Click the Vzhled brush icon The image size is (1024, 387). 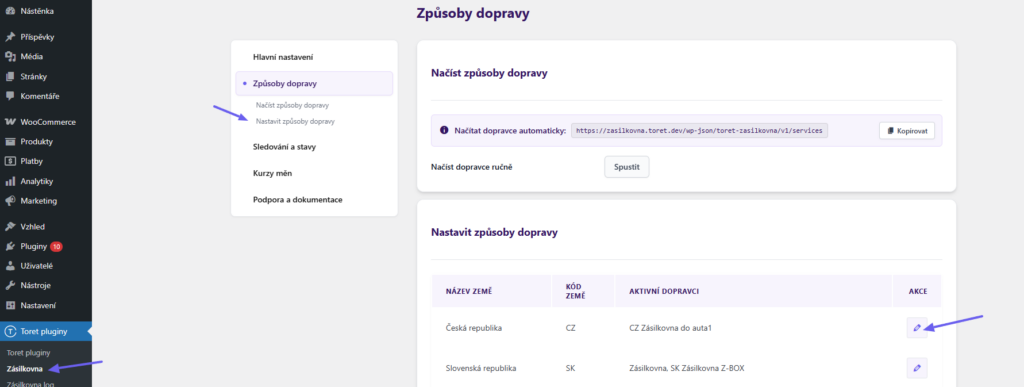click(10, 227)
